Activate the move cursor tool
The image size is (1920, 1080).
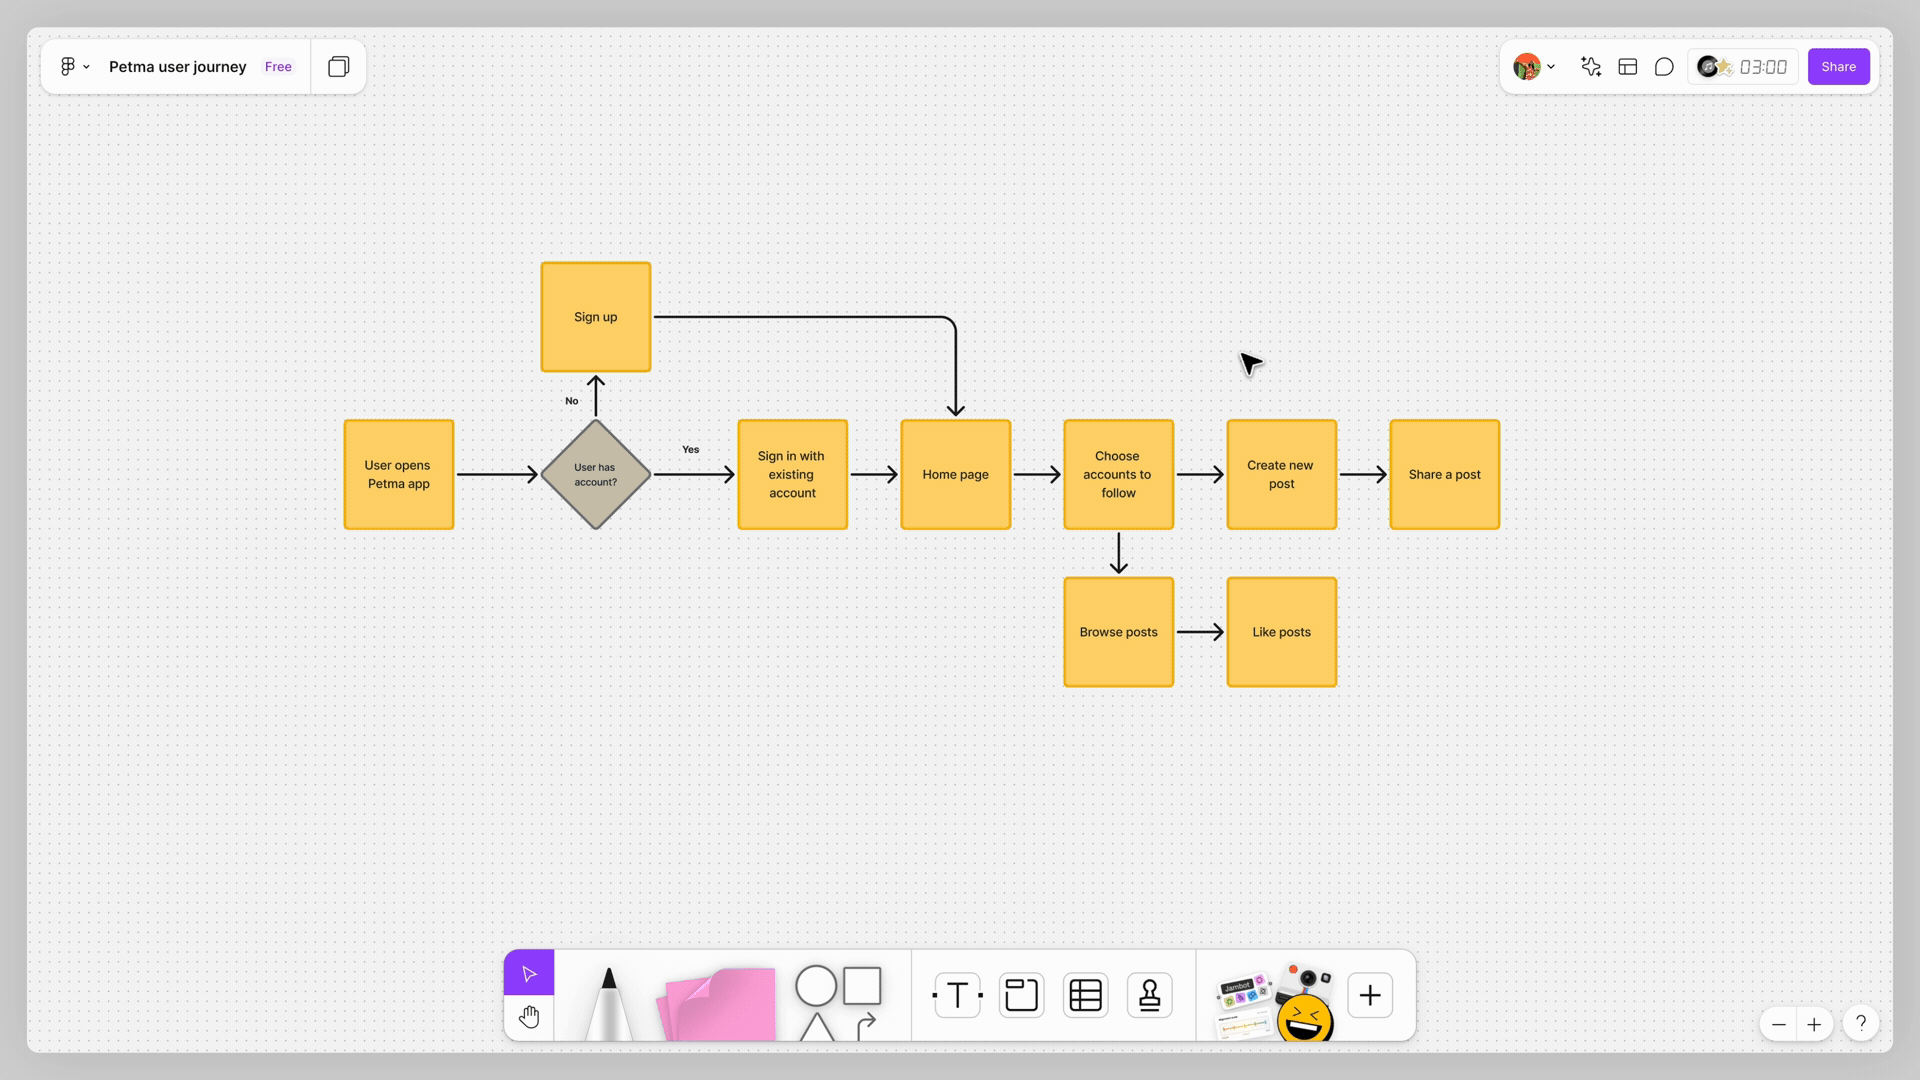529,973
